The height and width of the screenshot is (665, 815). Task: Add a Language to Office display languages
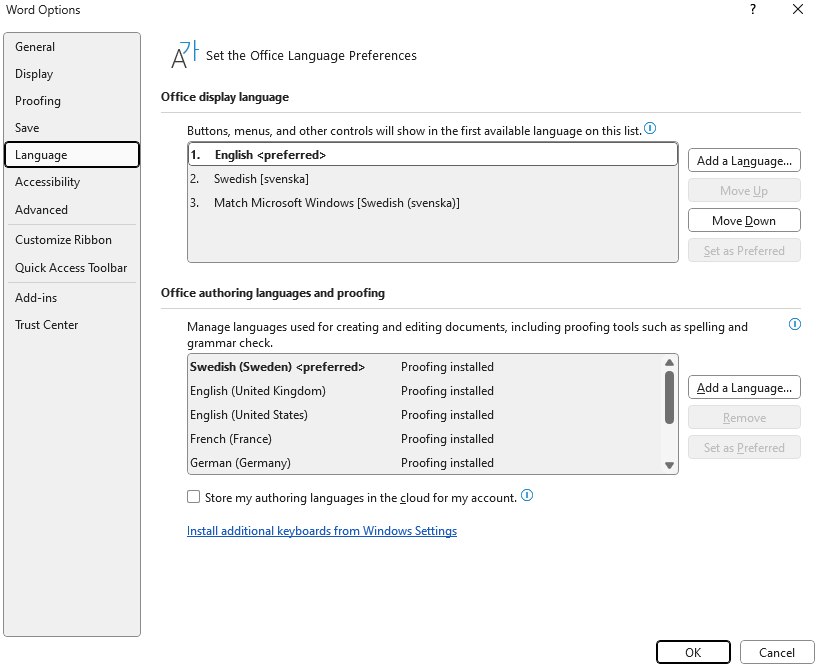point(744,161)
